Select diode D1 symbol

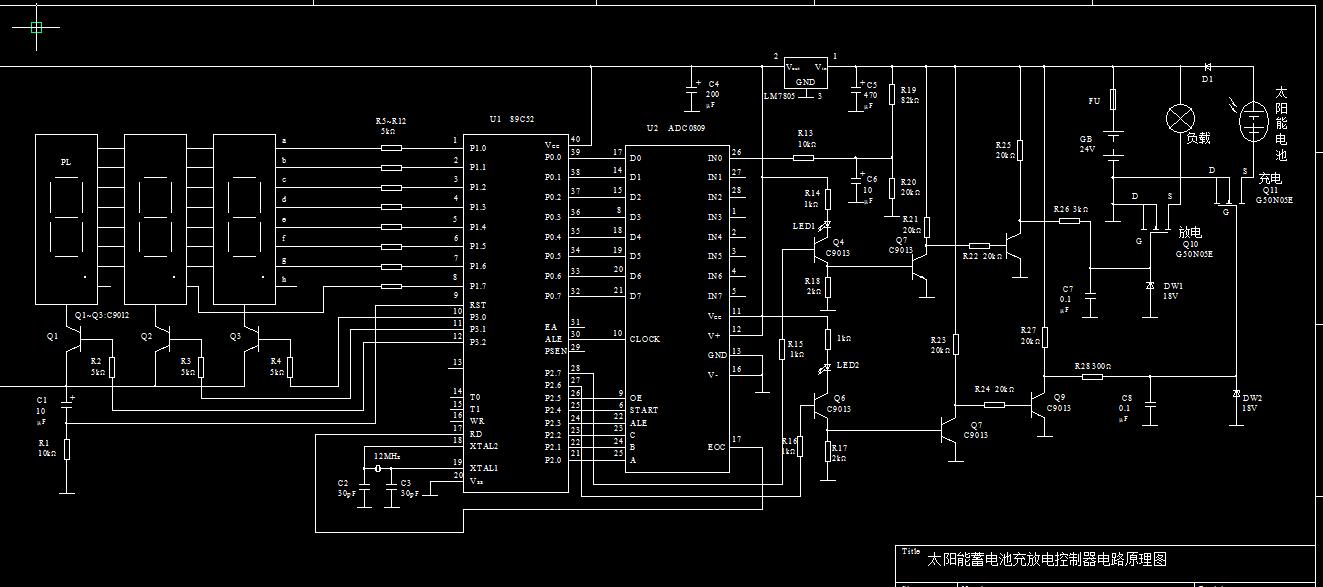[x=1207, y=67]
